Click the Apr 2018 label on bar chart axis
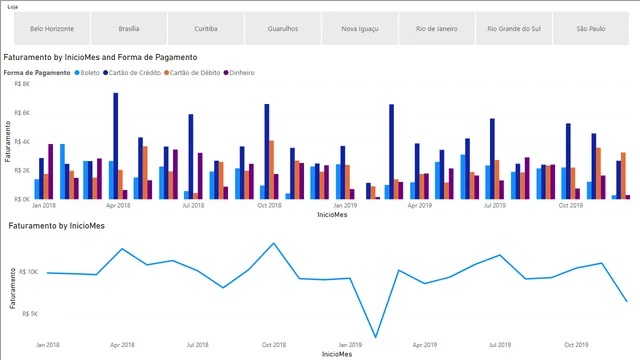The image size is (640, 360). click(118, 205)
